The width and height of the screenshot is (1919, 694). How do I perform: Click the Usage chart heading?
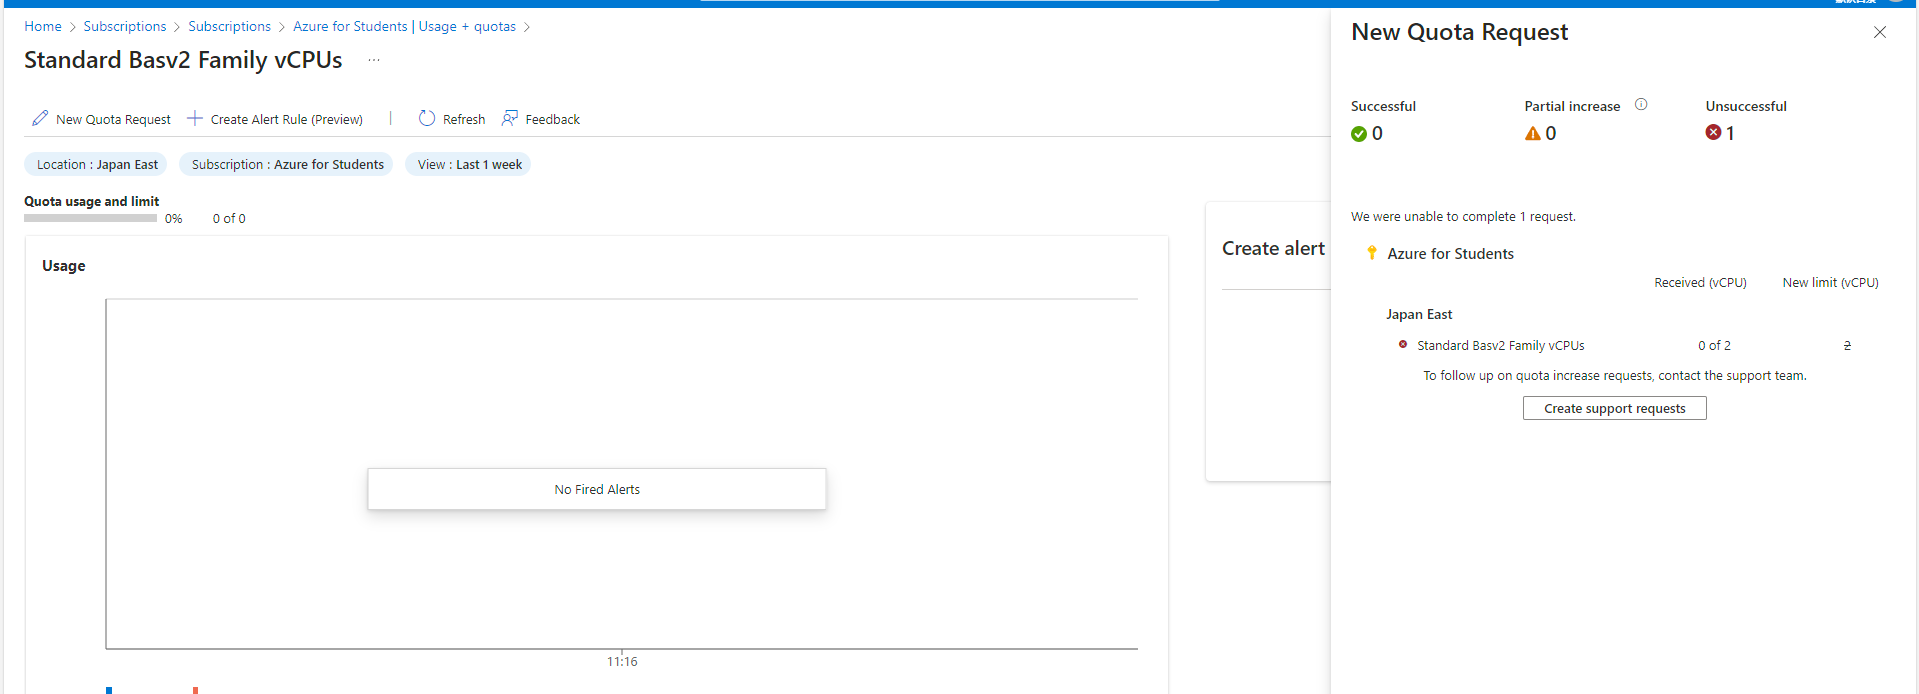point(64,265)
